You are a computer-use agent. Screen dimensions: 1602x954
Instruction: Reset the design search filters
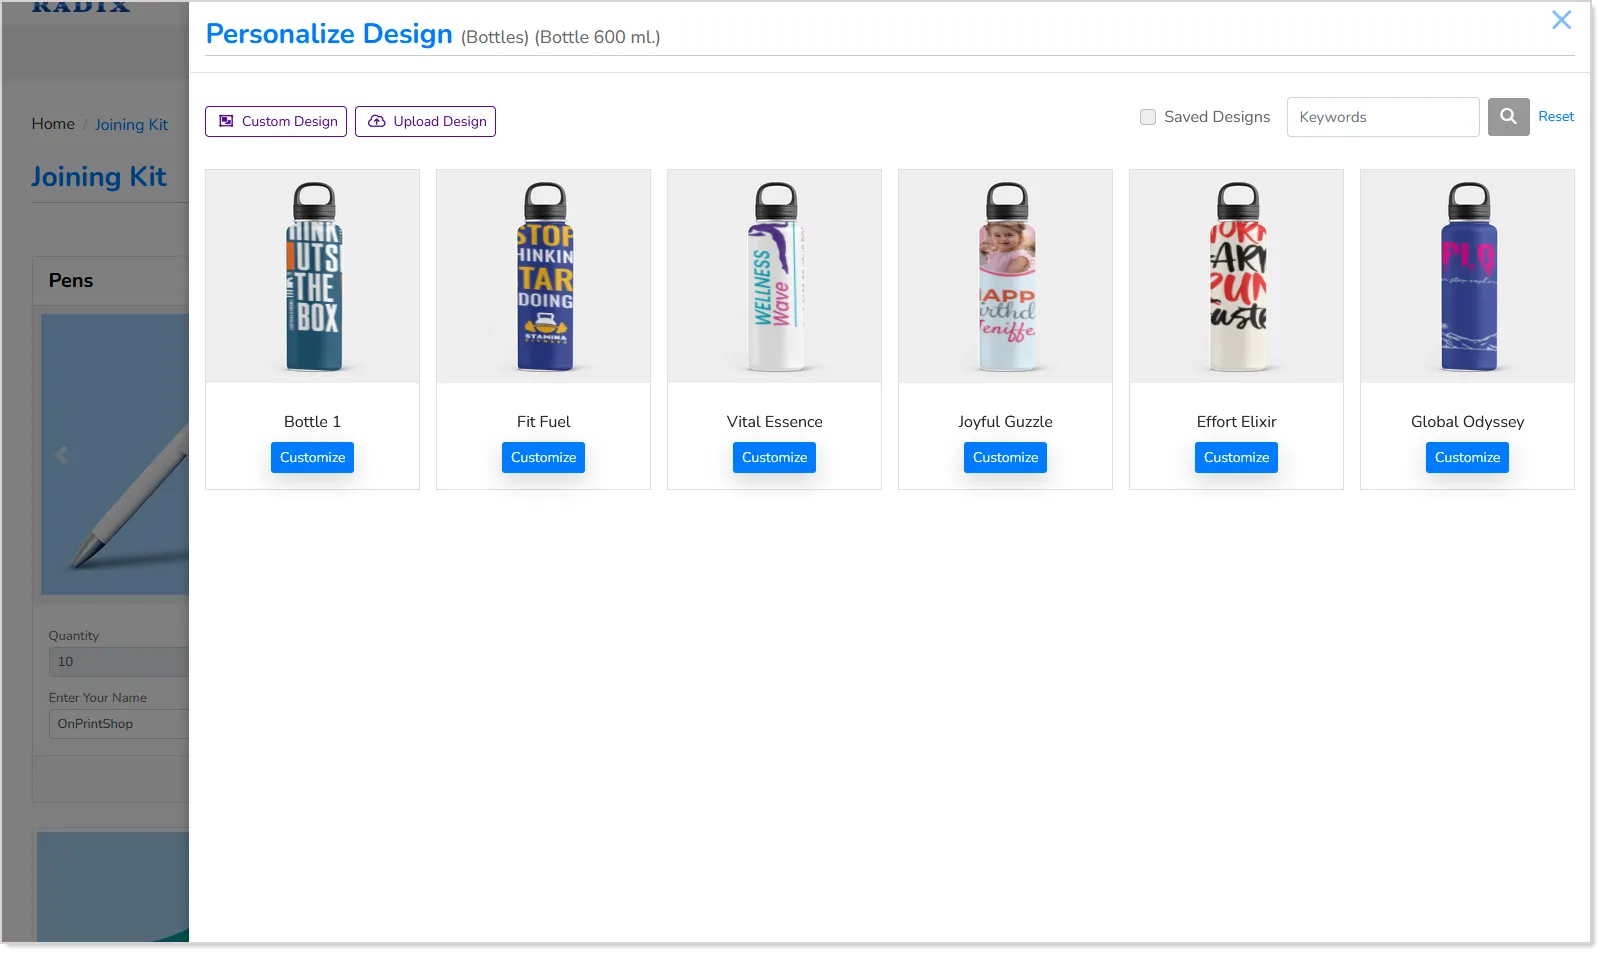coord(1556,117)
